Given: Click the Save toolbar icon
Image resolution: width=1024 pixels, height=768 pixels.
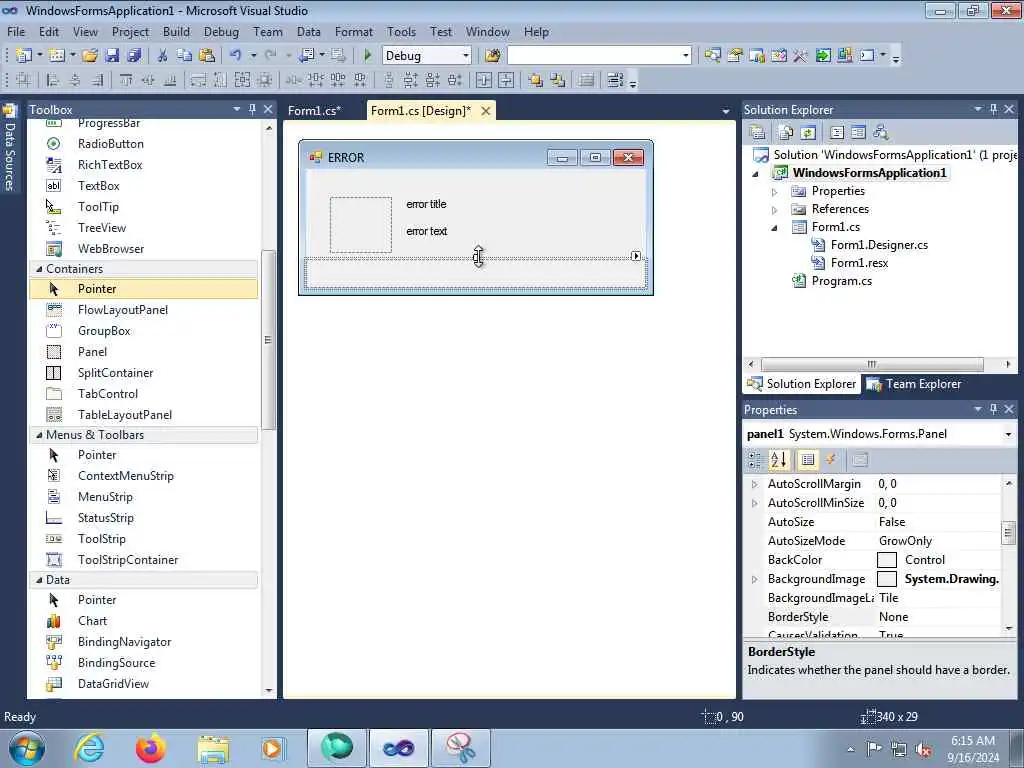Looking at the screenshot, I should click(x=112, y=56).
